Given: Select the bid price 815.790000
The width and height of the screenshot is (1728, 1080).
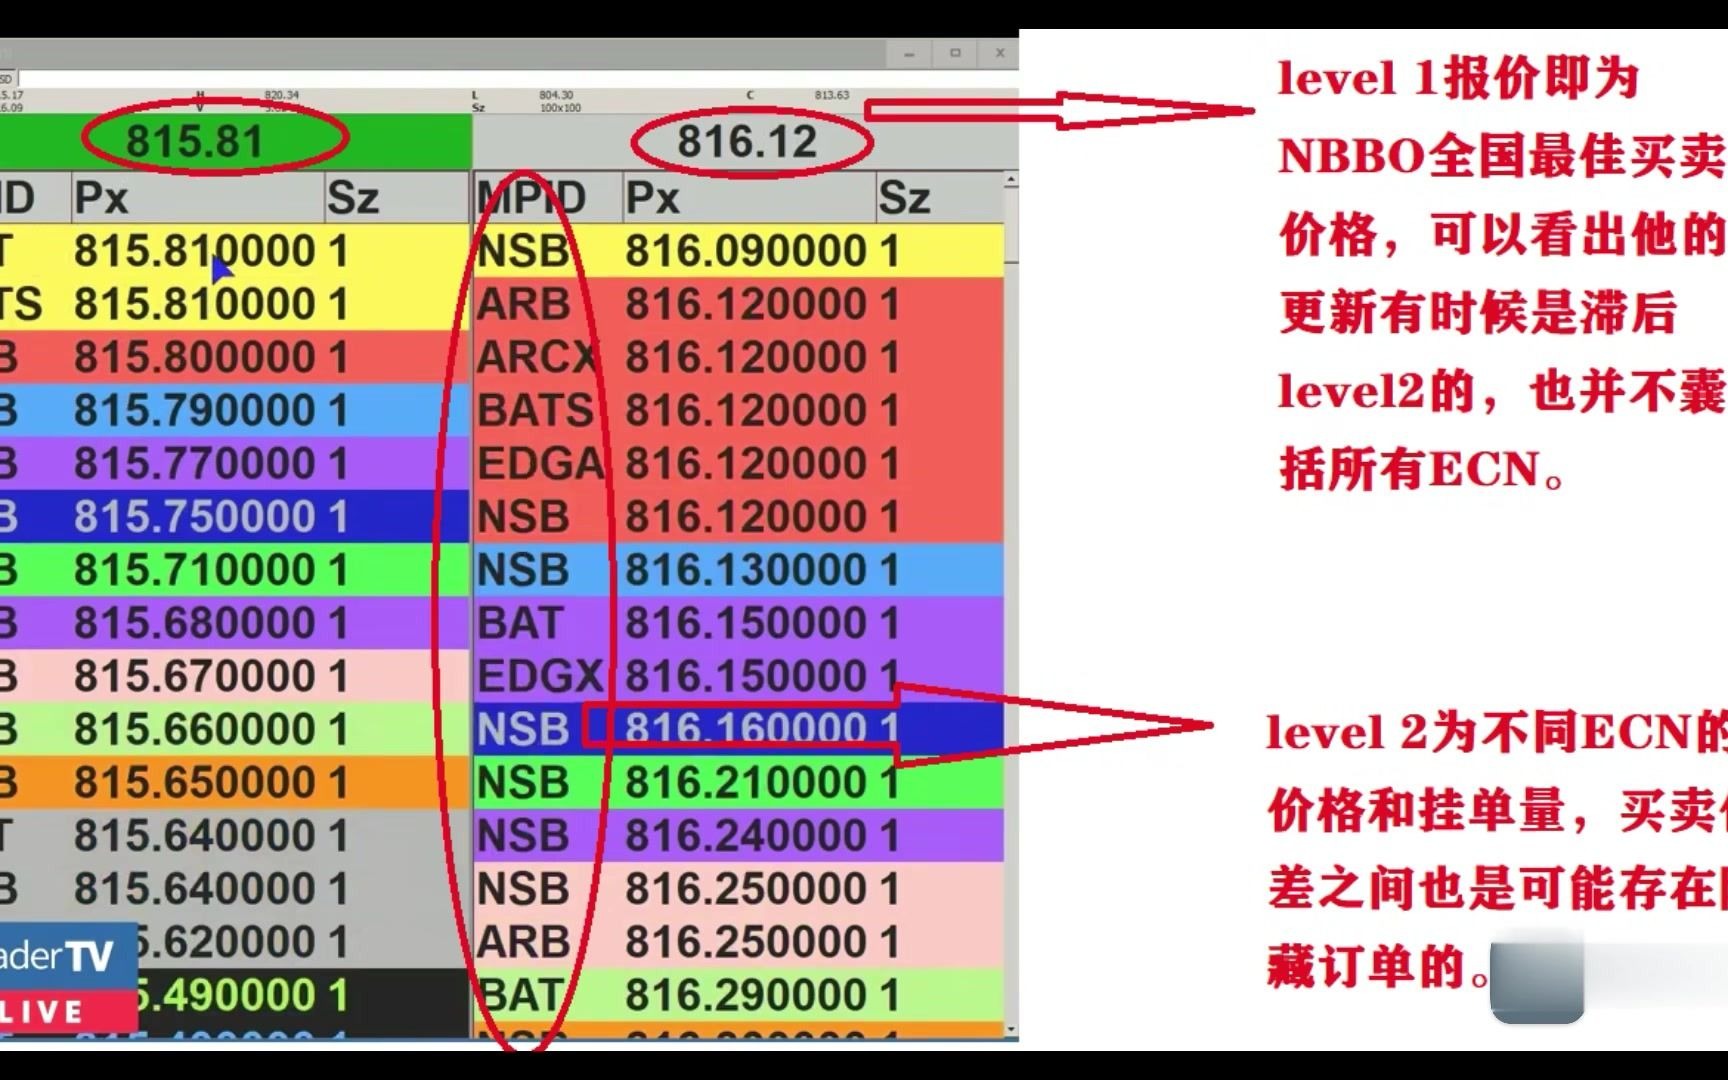Looking at the screenshot, I should pos(195,410).
